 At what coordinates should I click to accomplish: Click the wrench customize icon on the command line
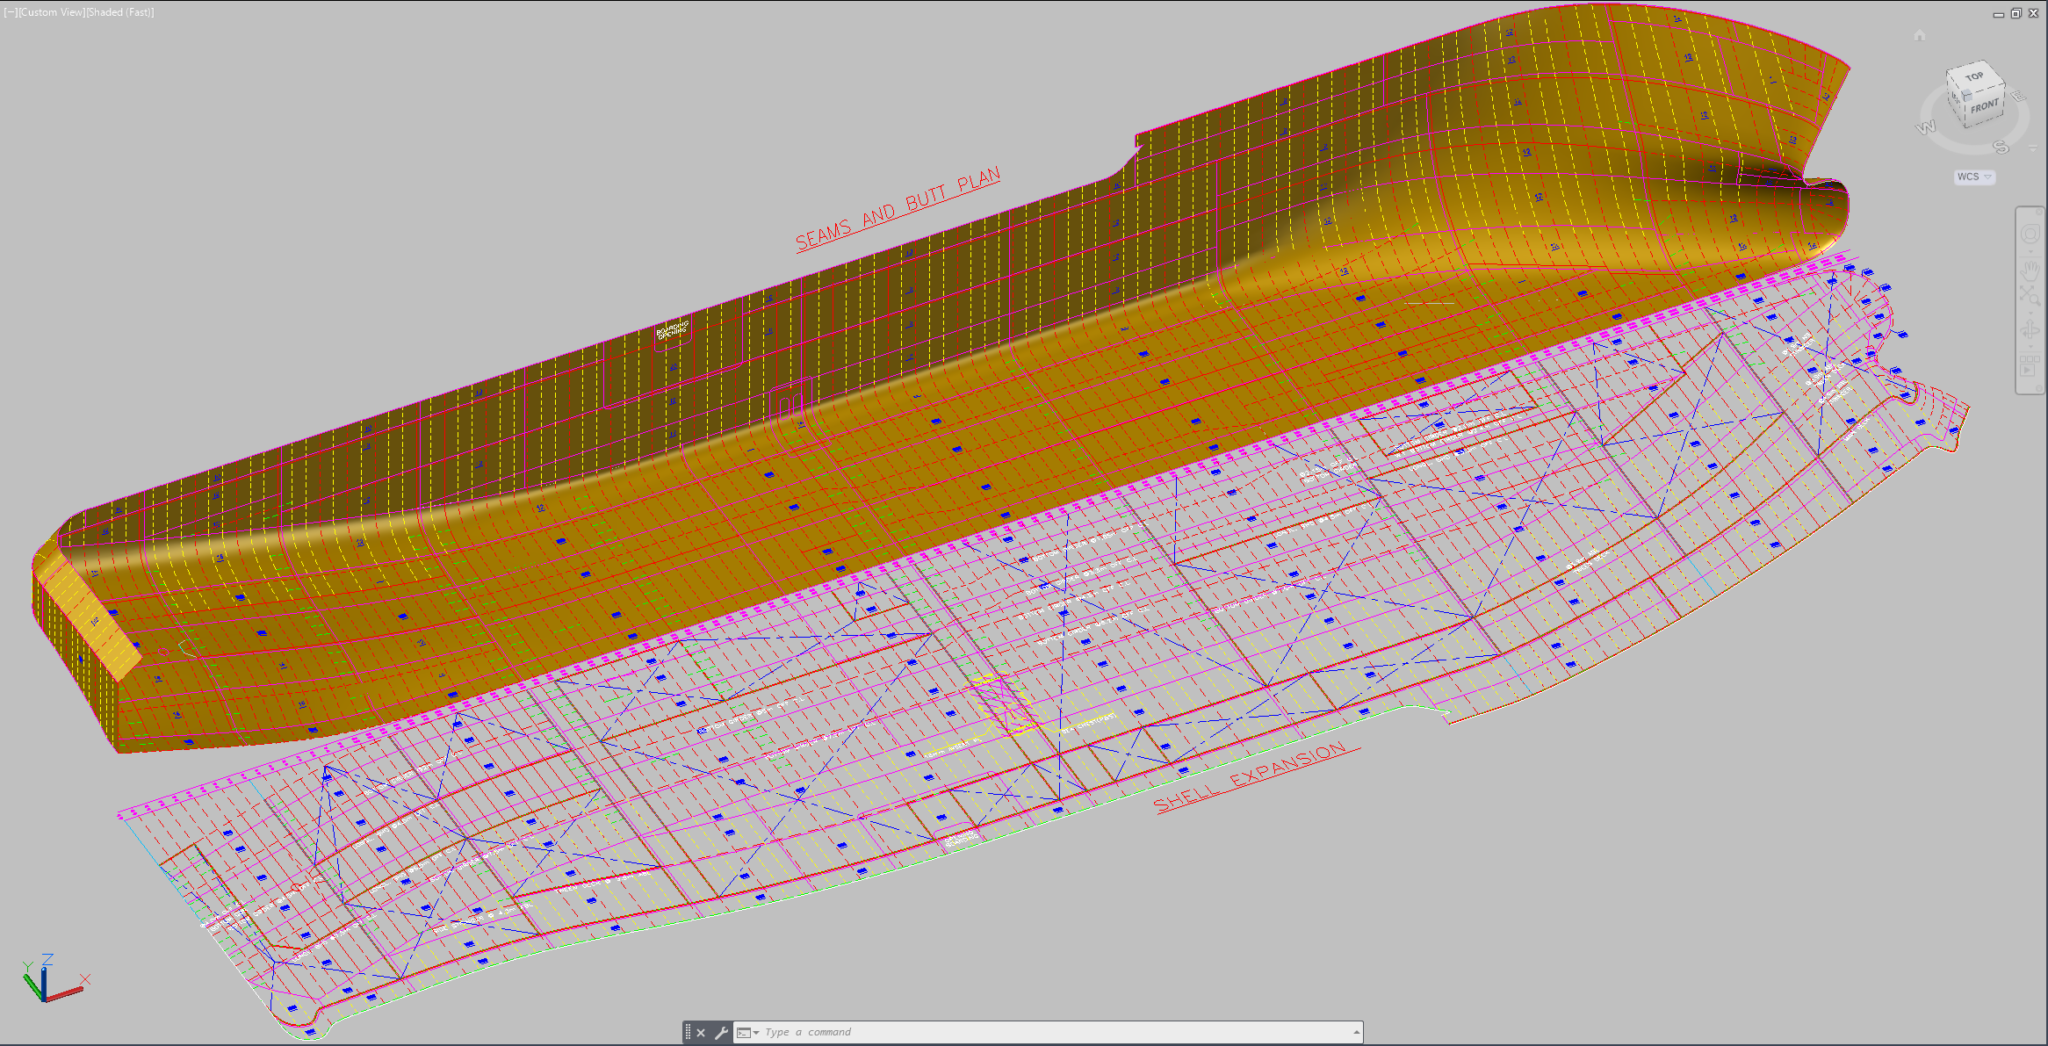[x=723, y=1033]
